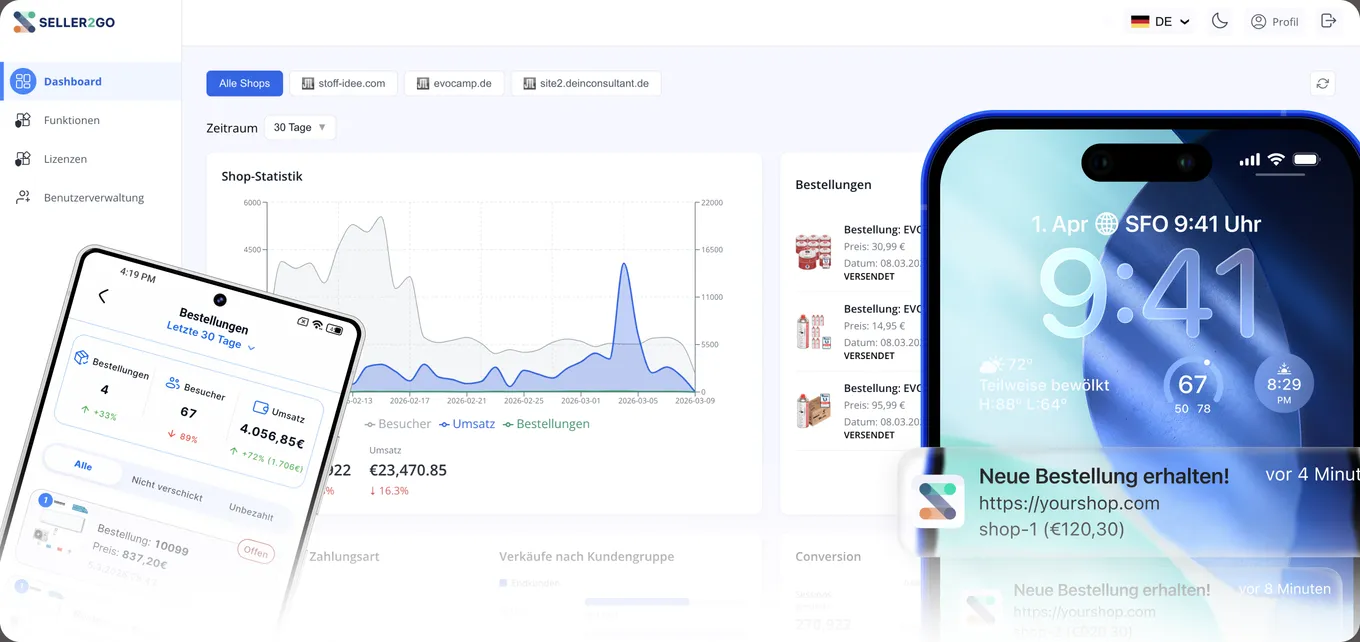This screenshot has width=1360, height=642.
Task: Click the Seller2Go notification app icon
Action: [938, 501]
